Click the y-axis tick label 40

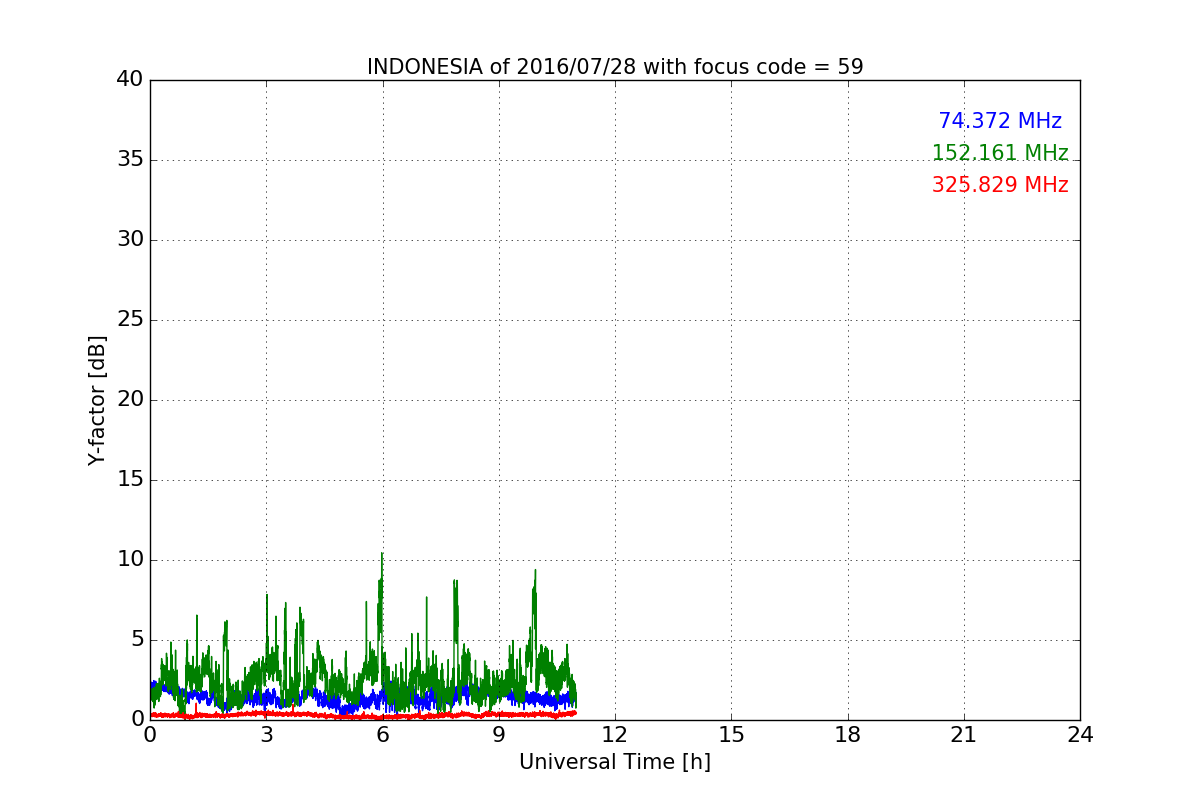pyautogui.click(x=130, y=80)
